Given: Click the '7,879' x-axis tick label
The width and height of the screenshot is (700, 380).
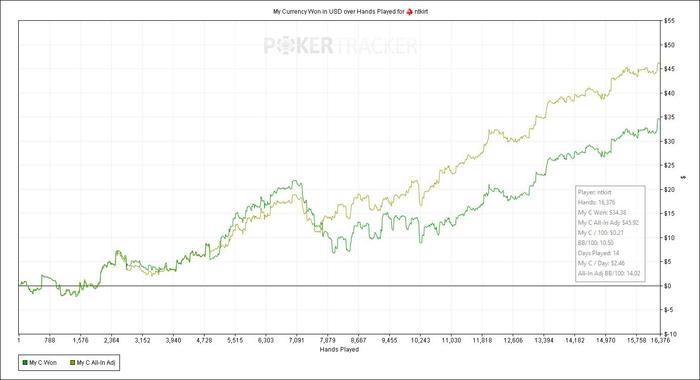Looking at the screenshot, I should tap(327, 340).
